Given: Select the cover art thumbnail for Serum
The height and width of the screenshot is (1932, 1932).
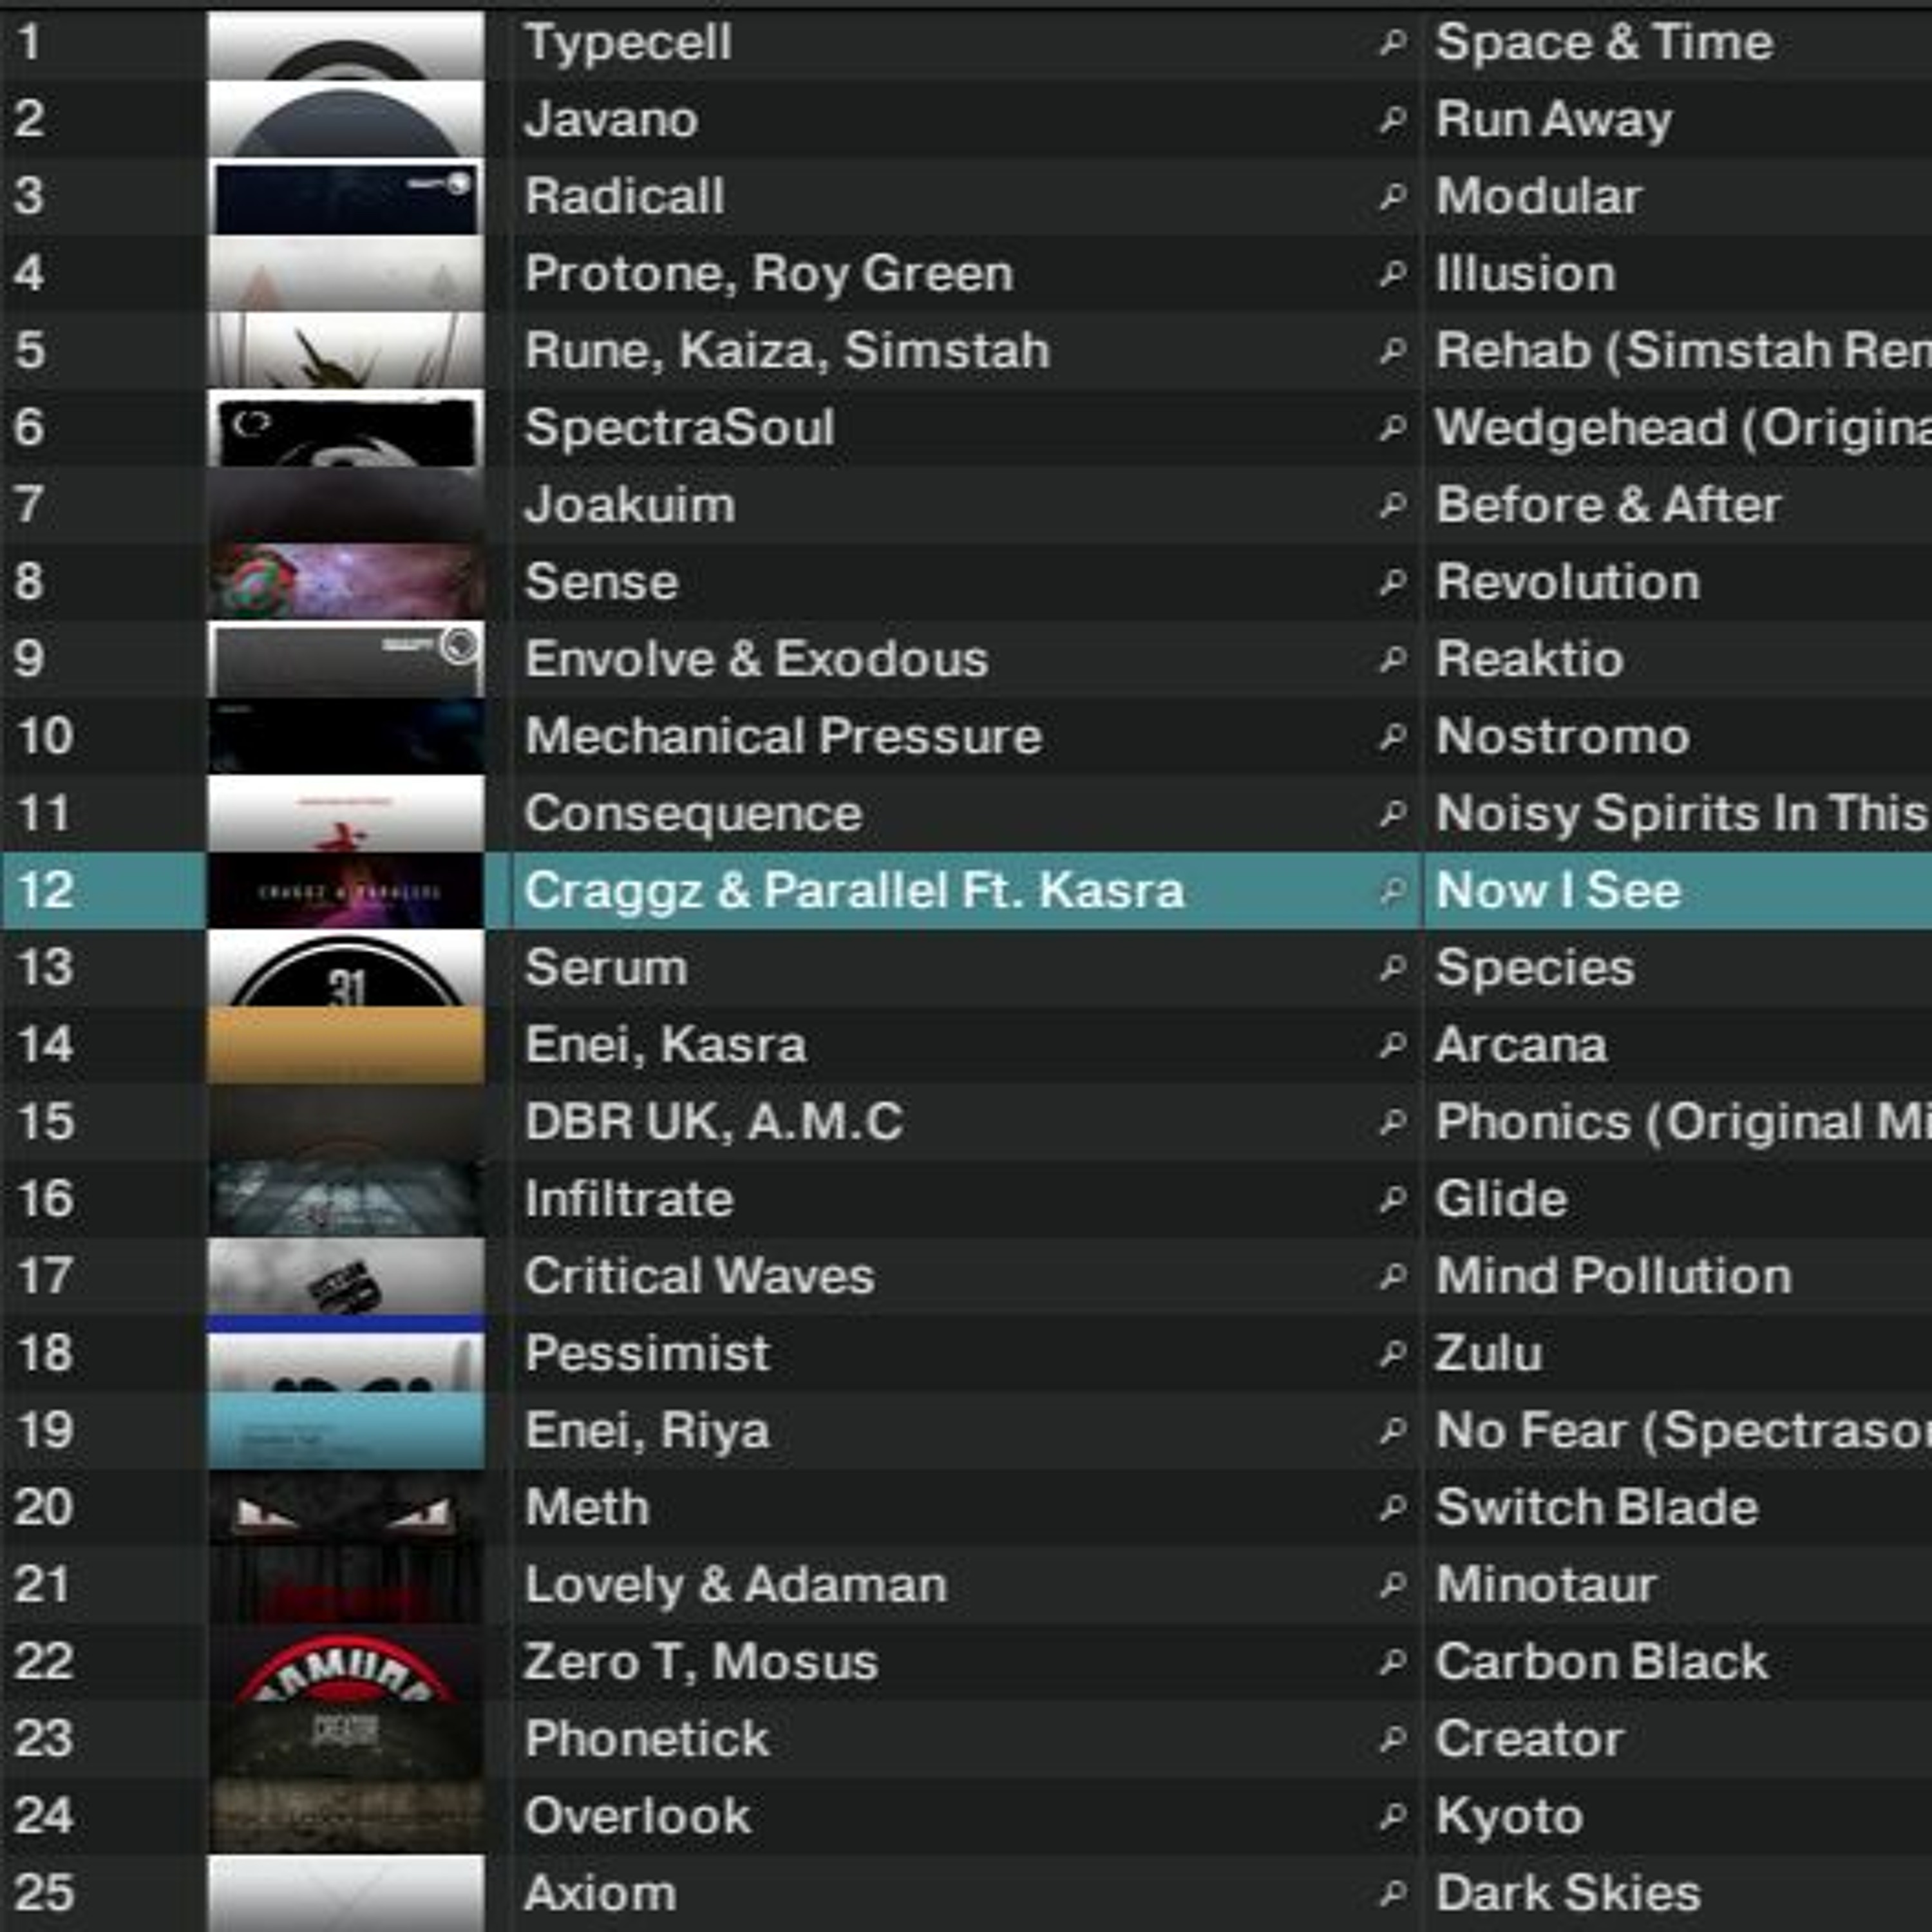Looking at the screenshot, I should [345, 967].
